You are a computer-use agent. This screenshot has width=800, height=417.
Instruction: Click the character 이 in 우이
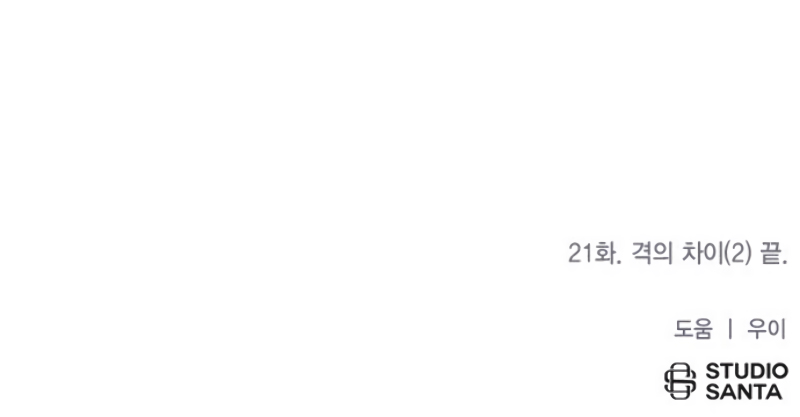[x=777, y=329]
